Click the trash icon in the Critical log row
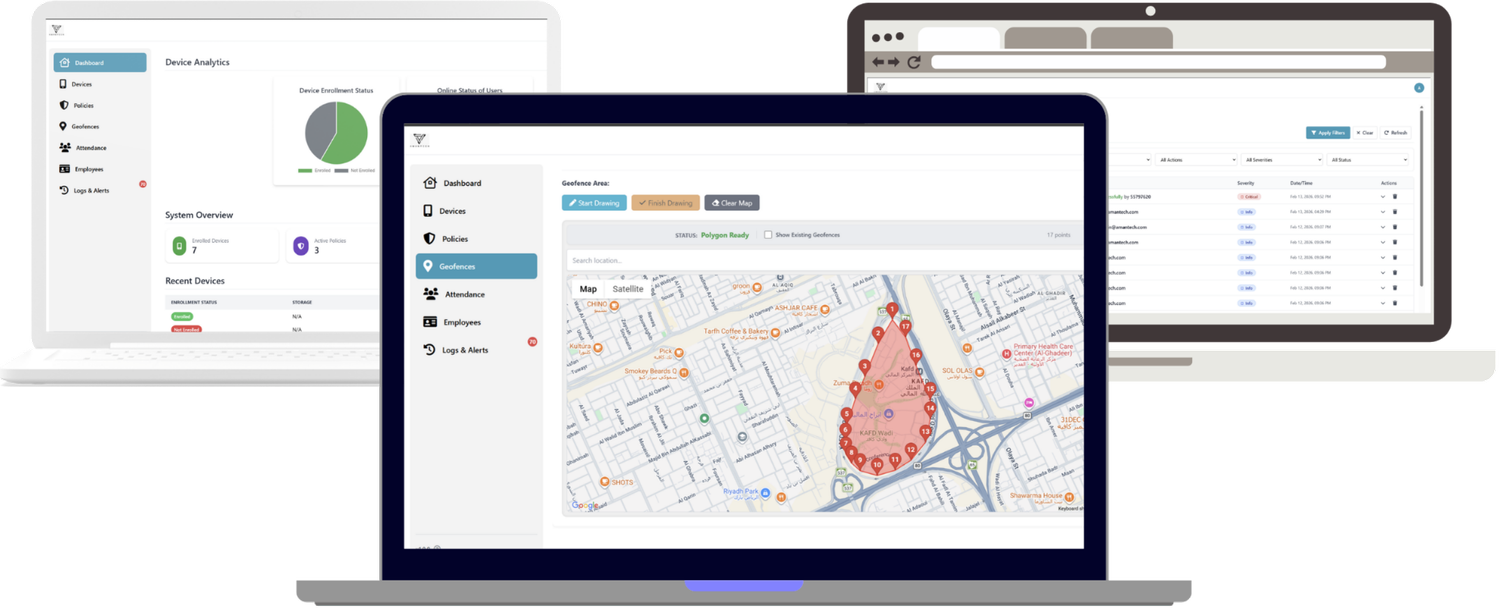This screenshot has height=608, width=1500. (x=1395, y=197)
